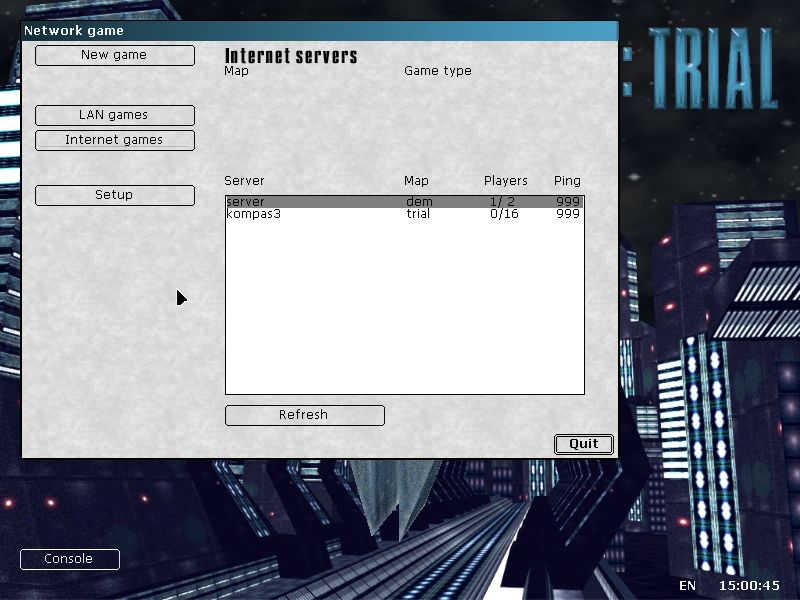Click the Internet servers heading
Viewport: 800px width, 600px height.
(x=291, y=56)
